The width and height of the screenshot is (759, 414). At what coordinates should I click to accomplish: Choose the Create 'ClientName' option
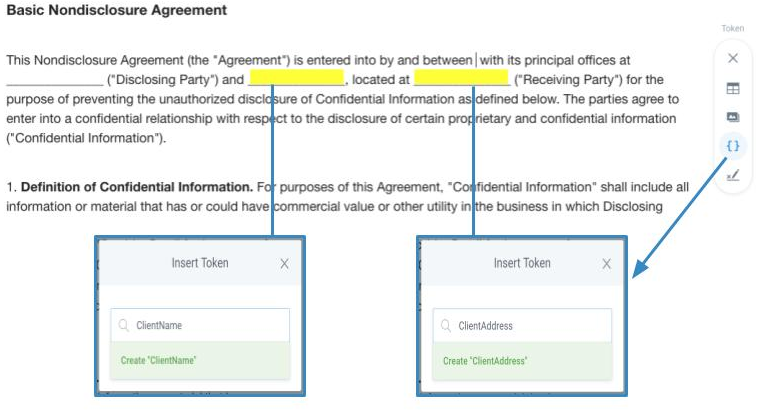coord(200,360)
